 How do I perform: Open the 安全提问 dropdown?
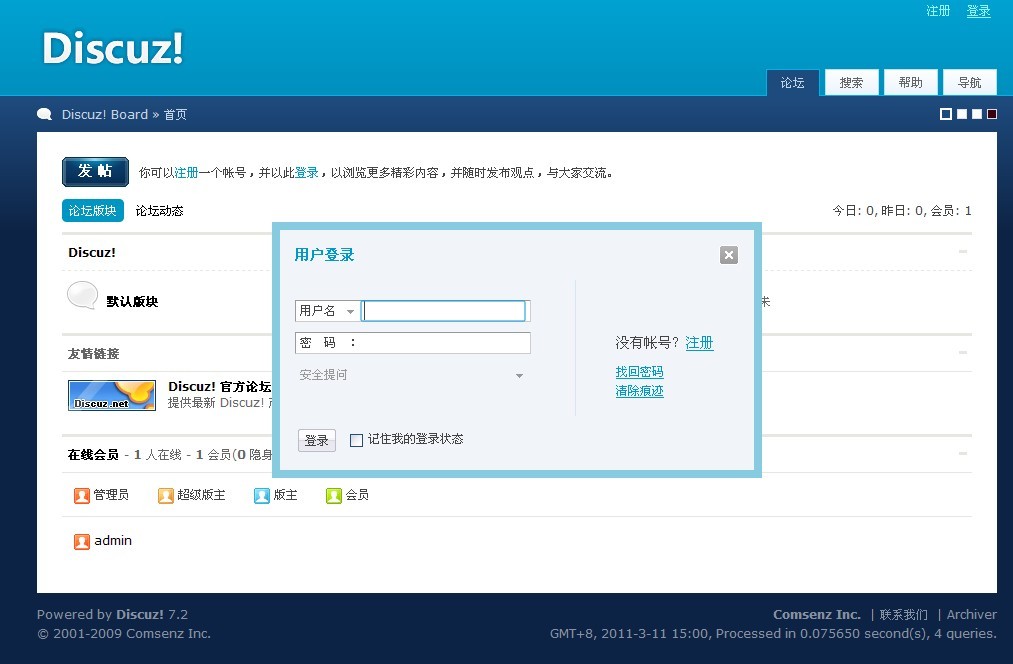coord(412,375)
